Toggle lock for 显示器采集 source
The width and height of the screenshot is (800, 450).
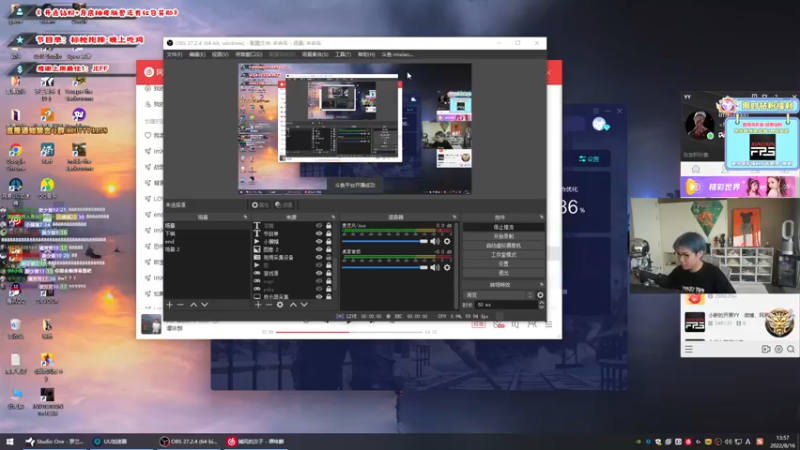(x=329, y=297)
